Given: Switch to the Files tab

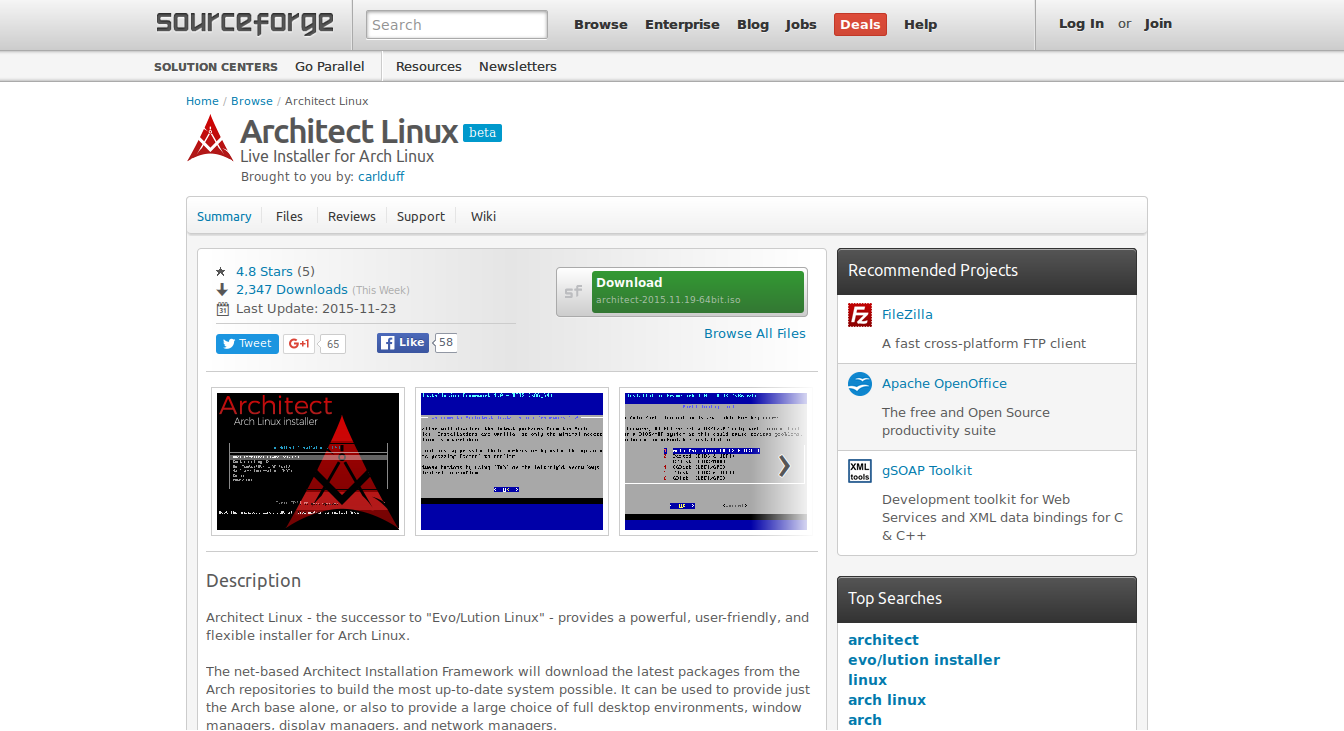Looking at the screenshot, I should coord(289,216).
